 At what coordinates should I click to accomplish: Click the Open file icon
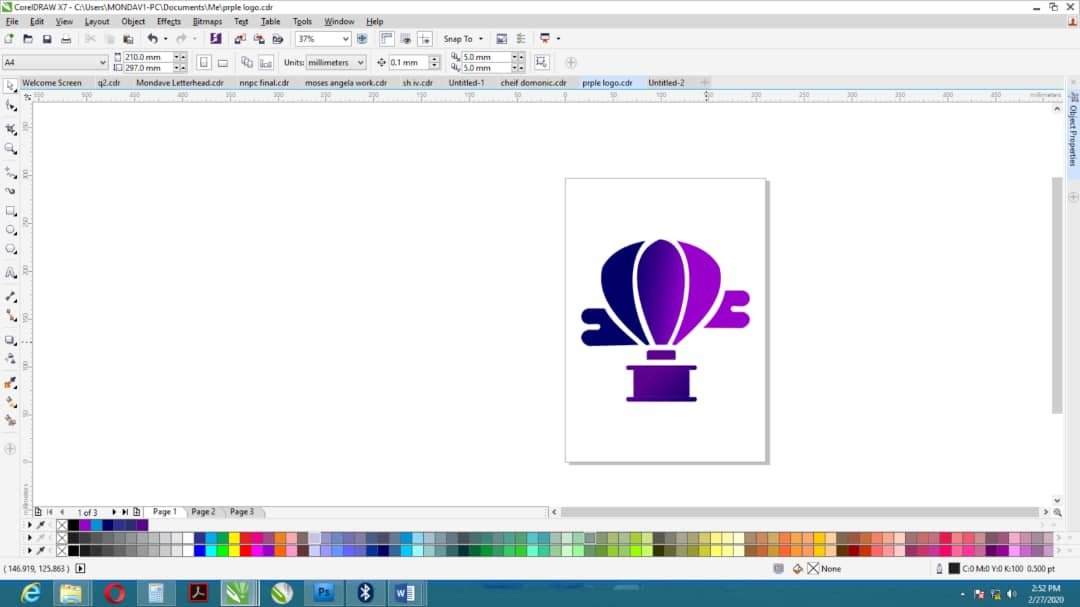(x=28, y=39)
